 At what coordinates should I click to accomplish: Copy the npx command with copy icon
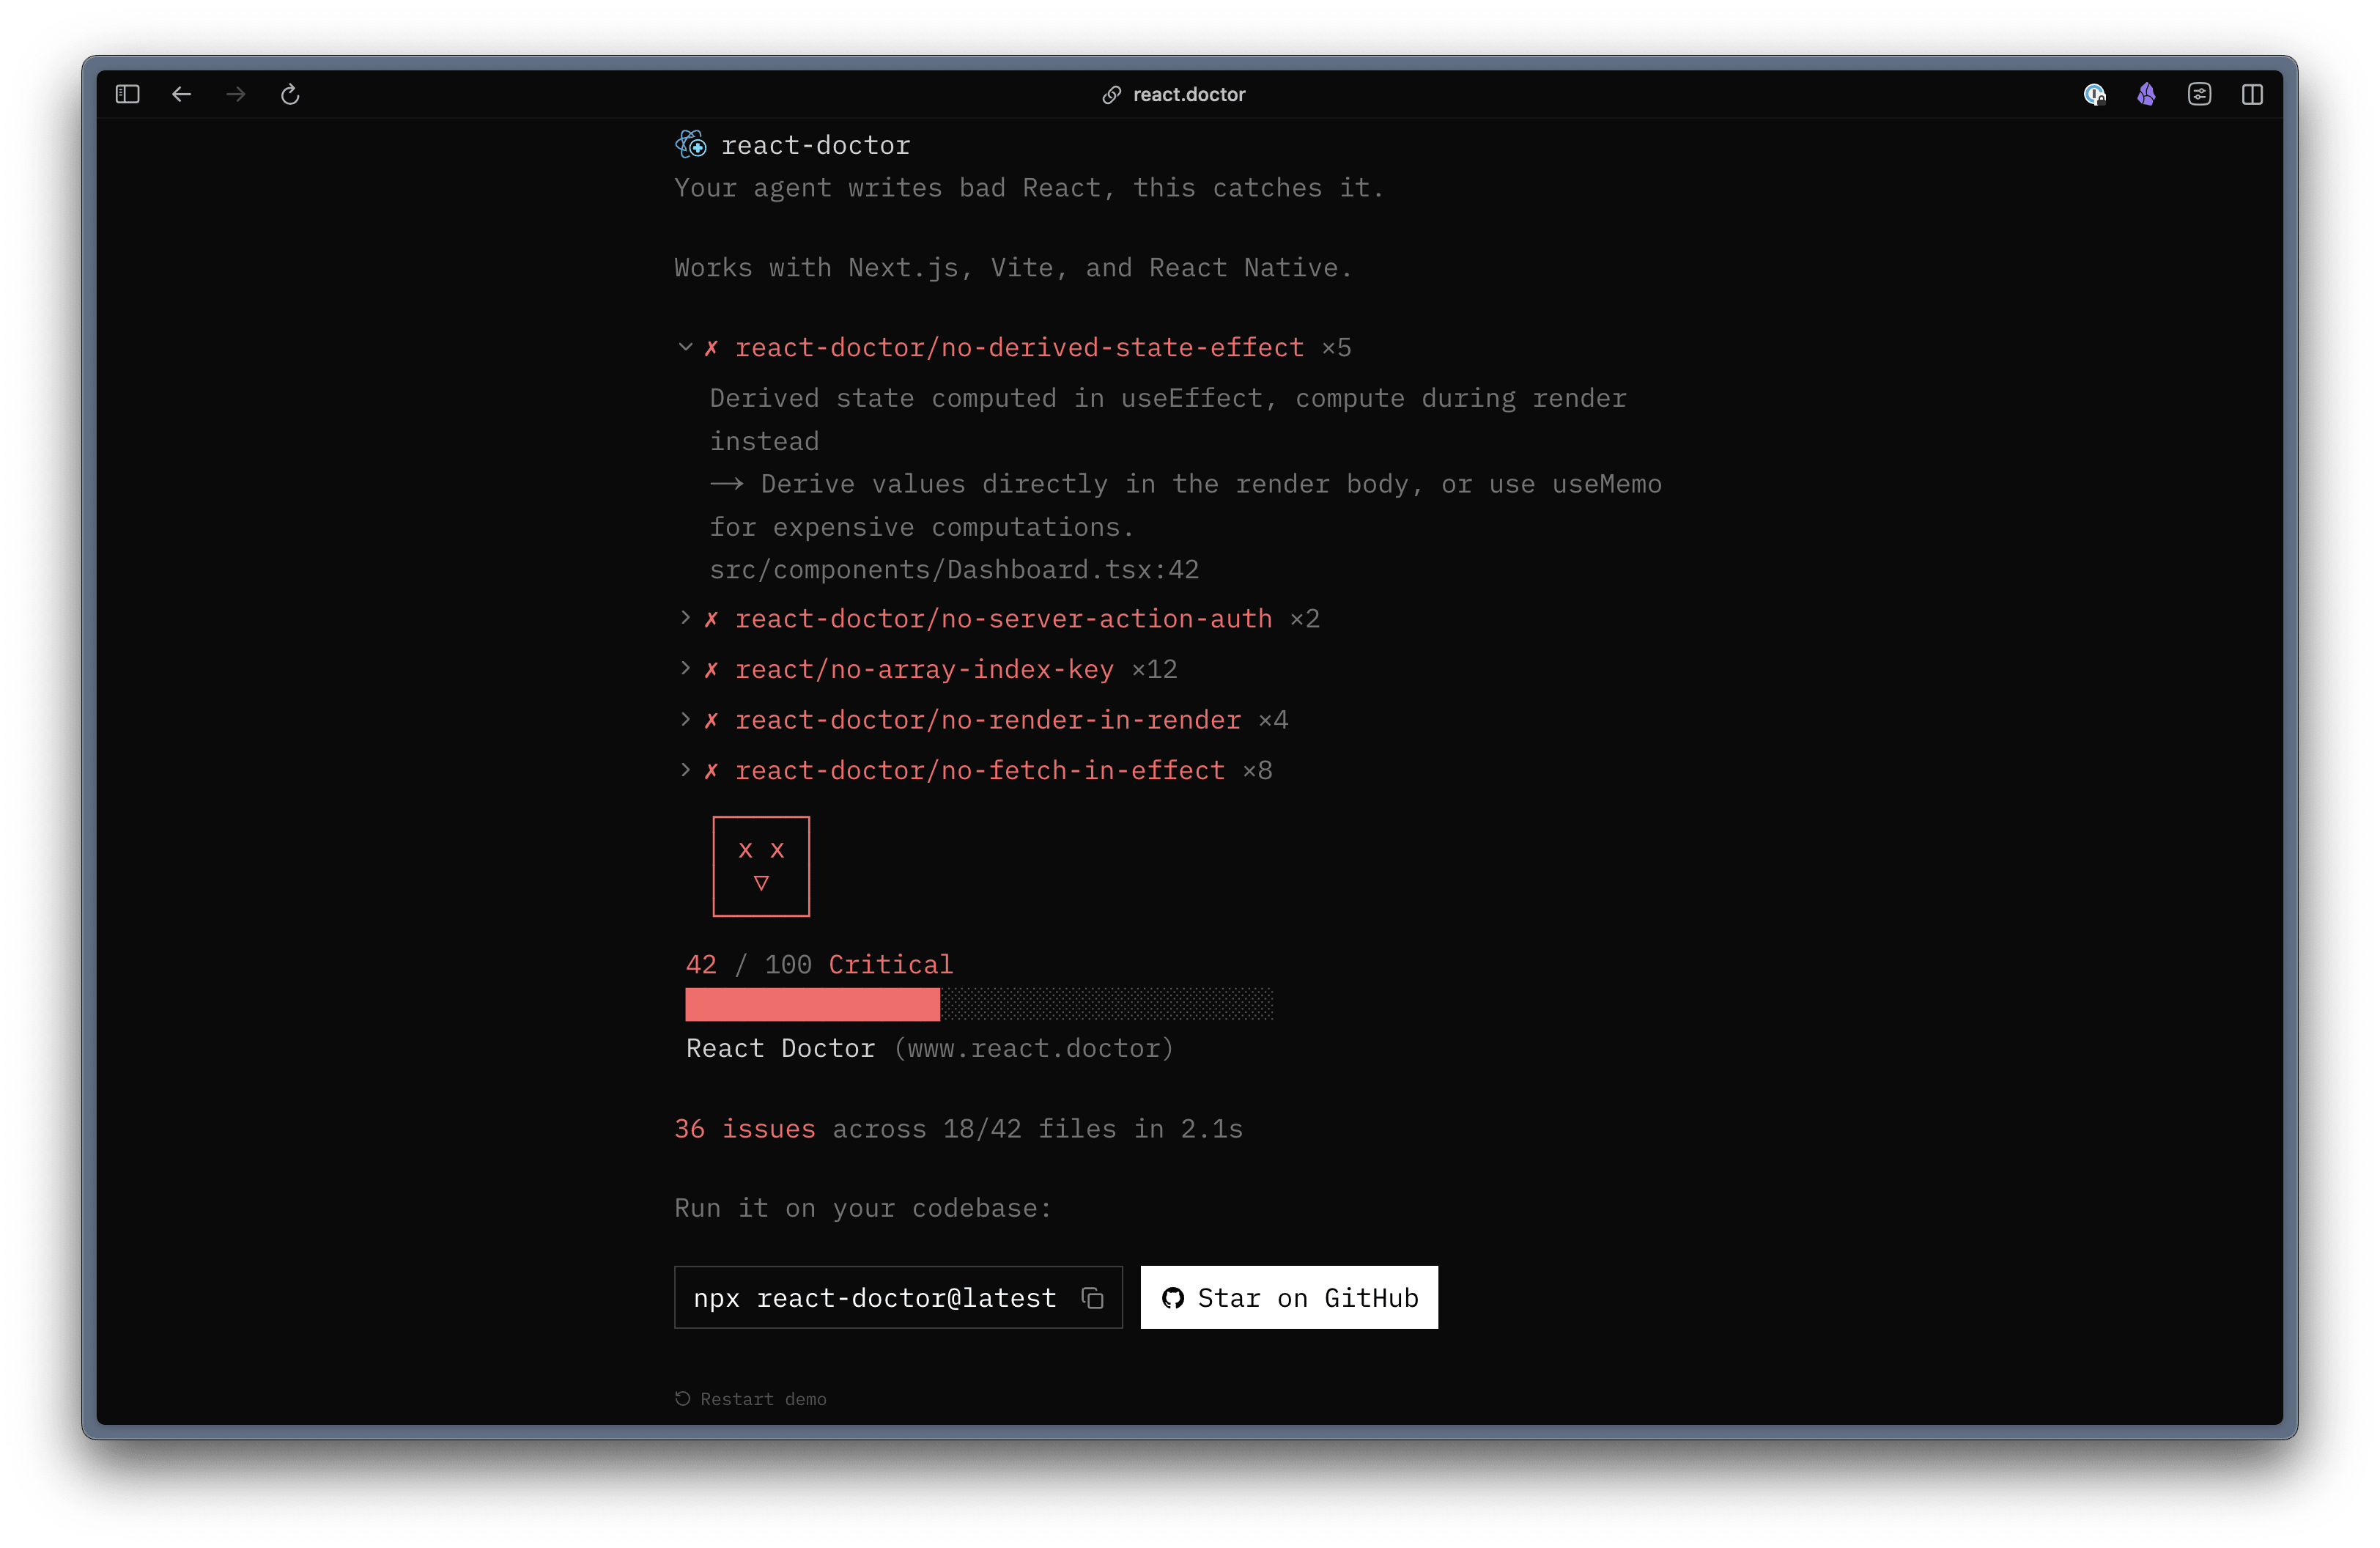1092,1298
